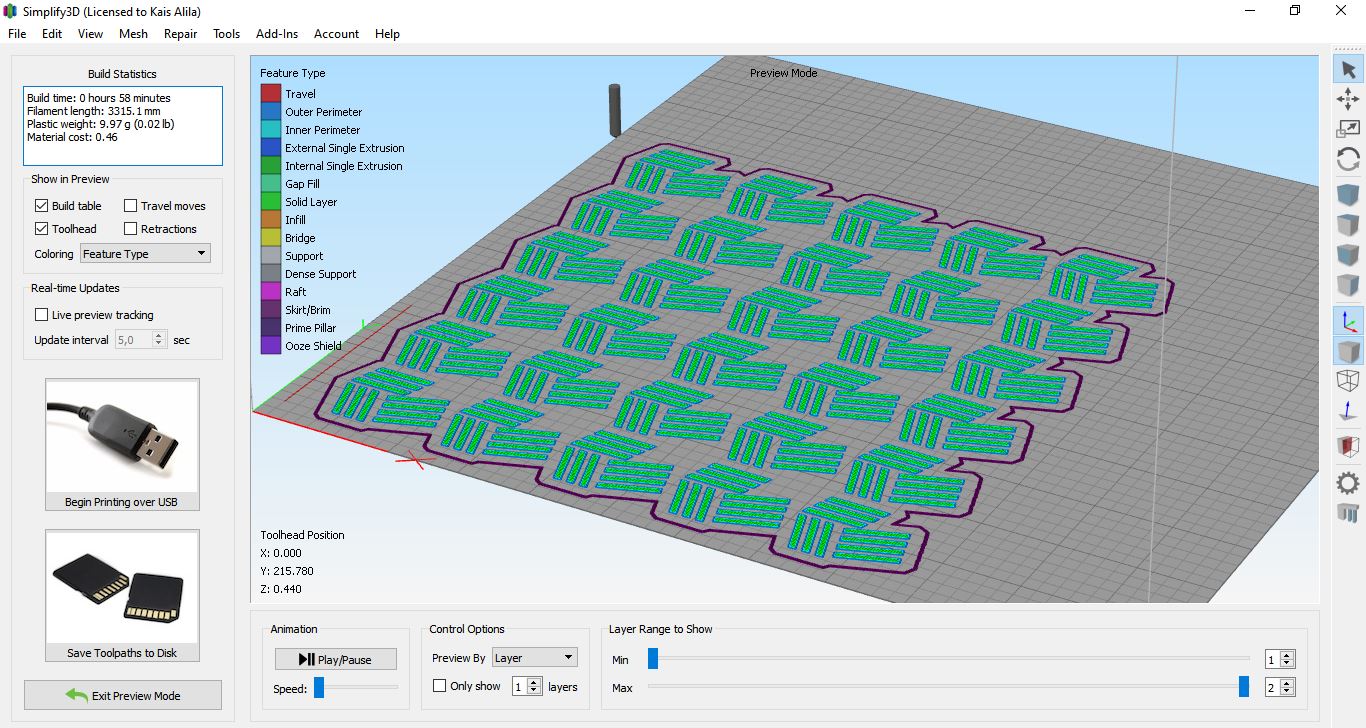Increase the Min layer stepper value
This screenshot has height=728, width=1366.
[x=1287, y=656]
